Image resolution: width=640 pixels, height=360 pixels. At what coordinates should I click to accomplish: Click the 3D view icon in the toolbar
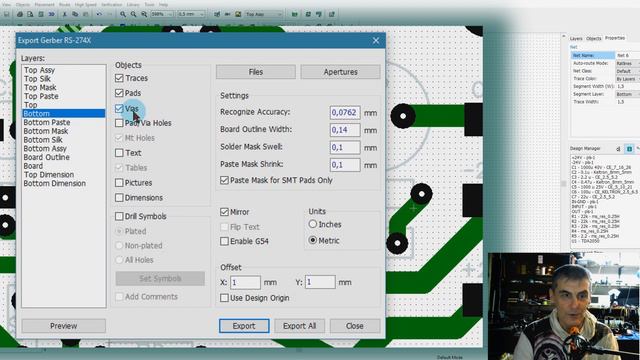[x=51, y=14]
